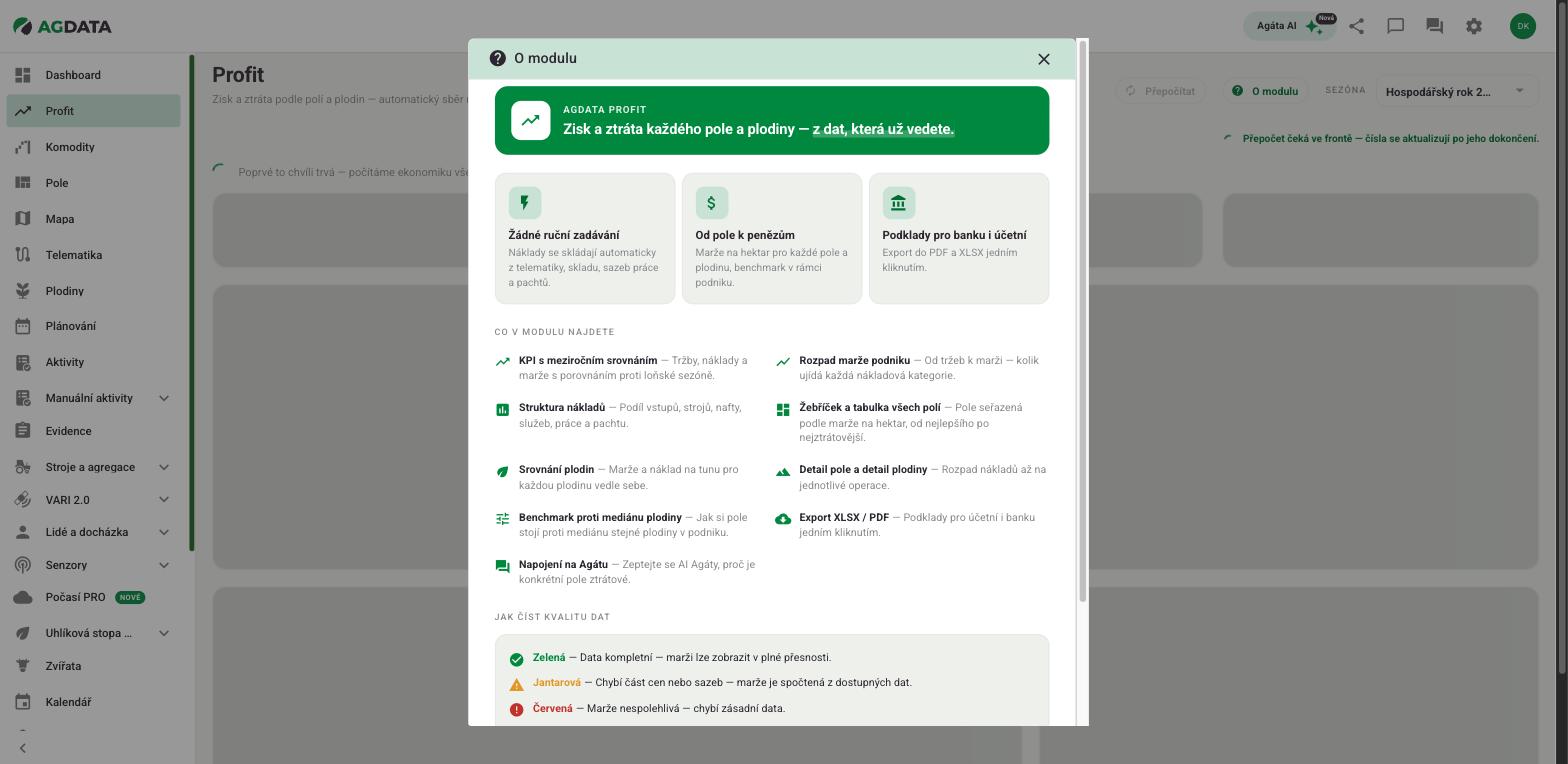
Task: Click the Telematika sidebar icon
Action: 23,255
